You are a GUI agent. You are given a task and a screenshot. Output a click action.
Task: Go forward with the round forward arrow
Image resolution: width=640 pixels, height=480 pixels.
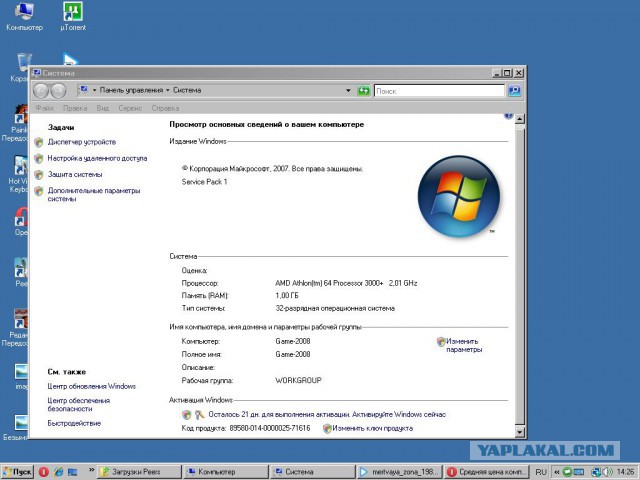pyautogui.click(x=58, y=91)
